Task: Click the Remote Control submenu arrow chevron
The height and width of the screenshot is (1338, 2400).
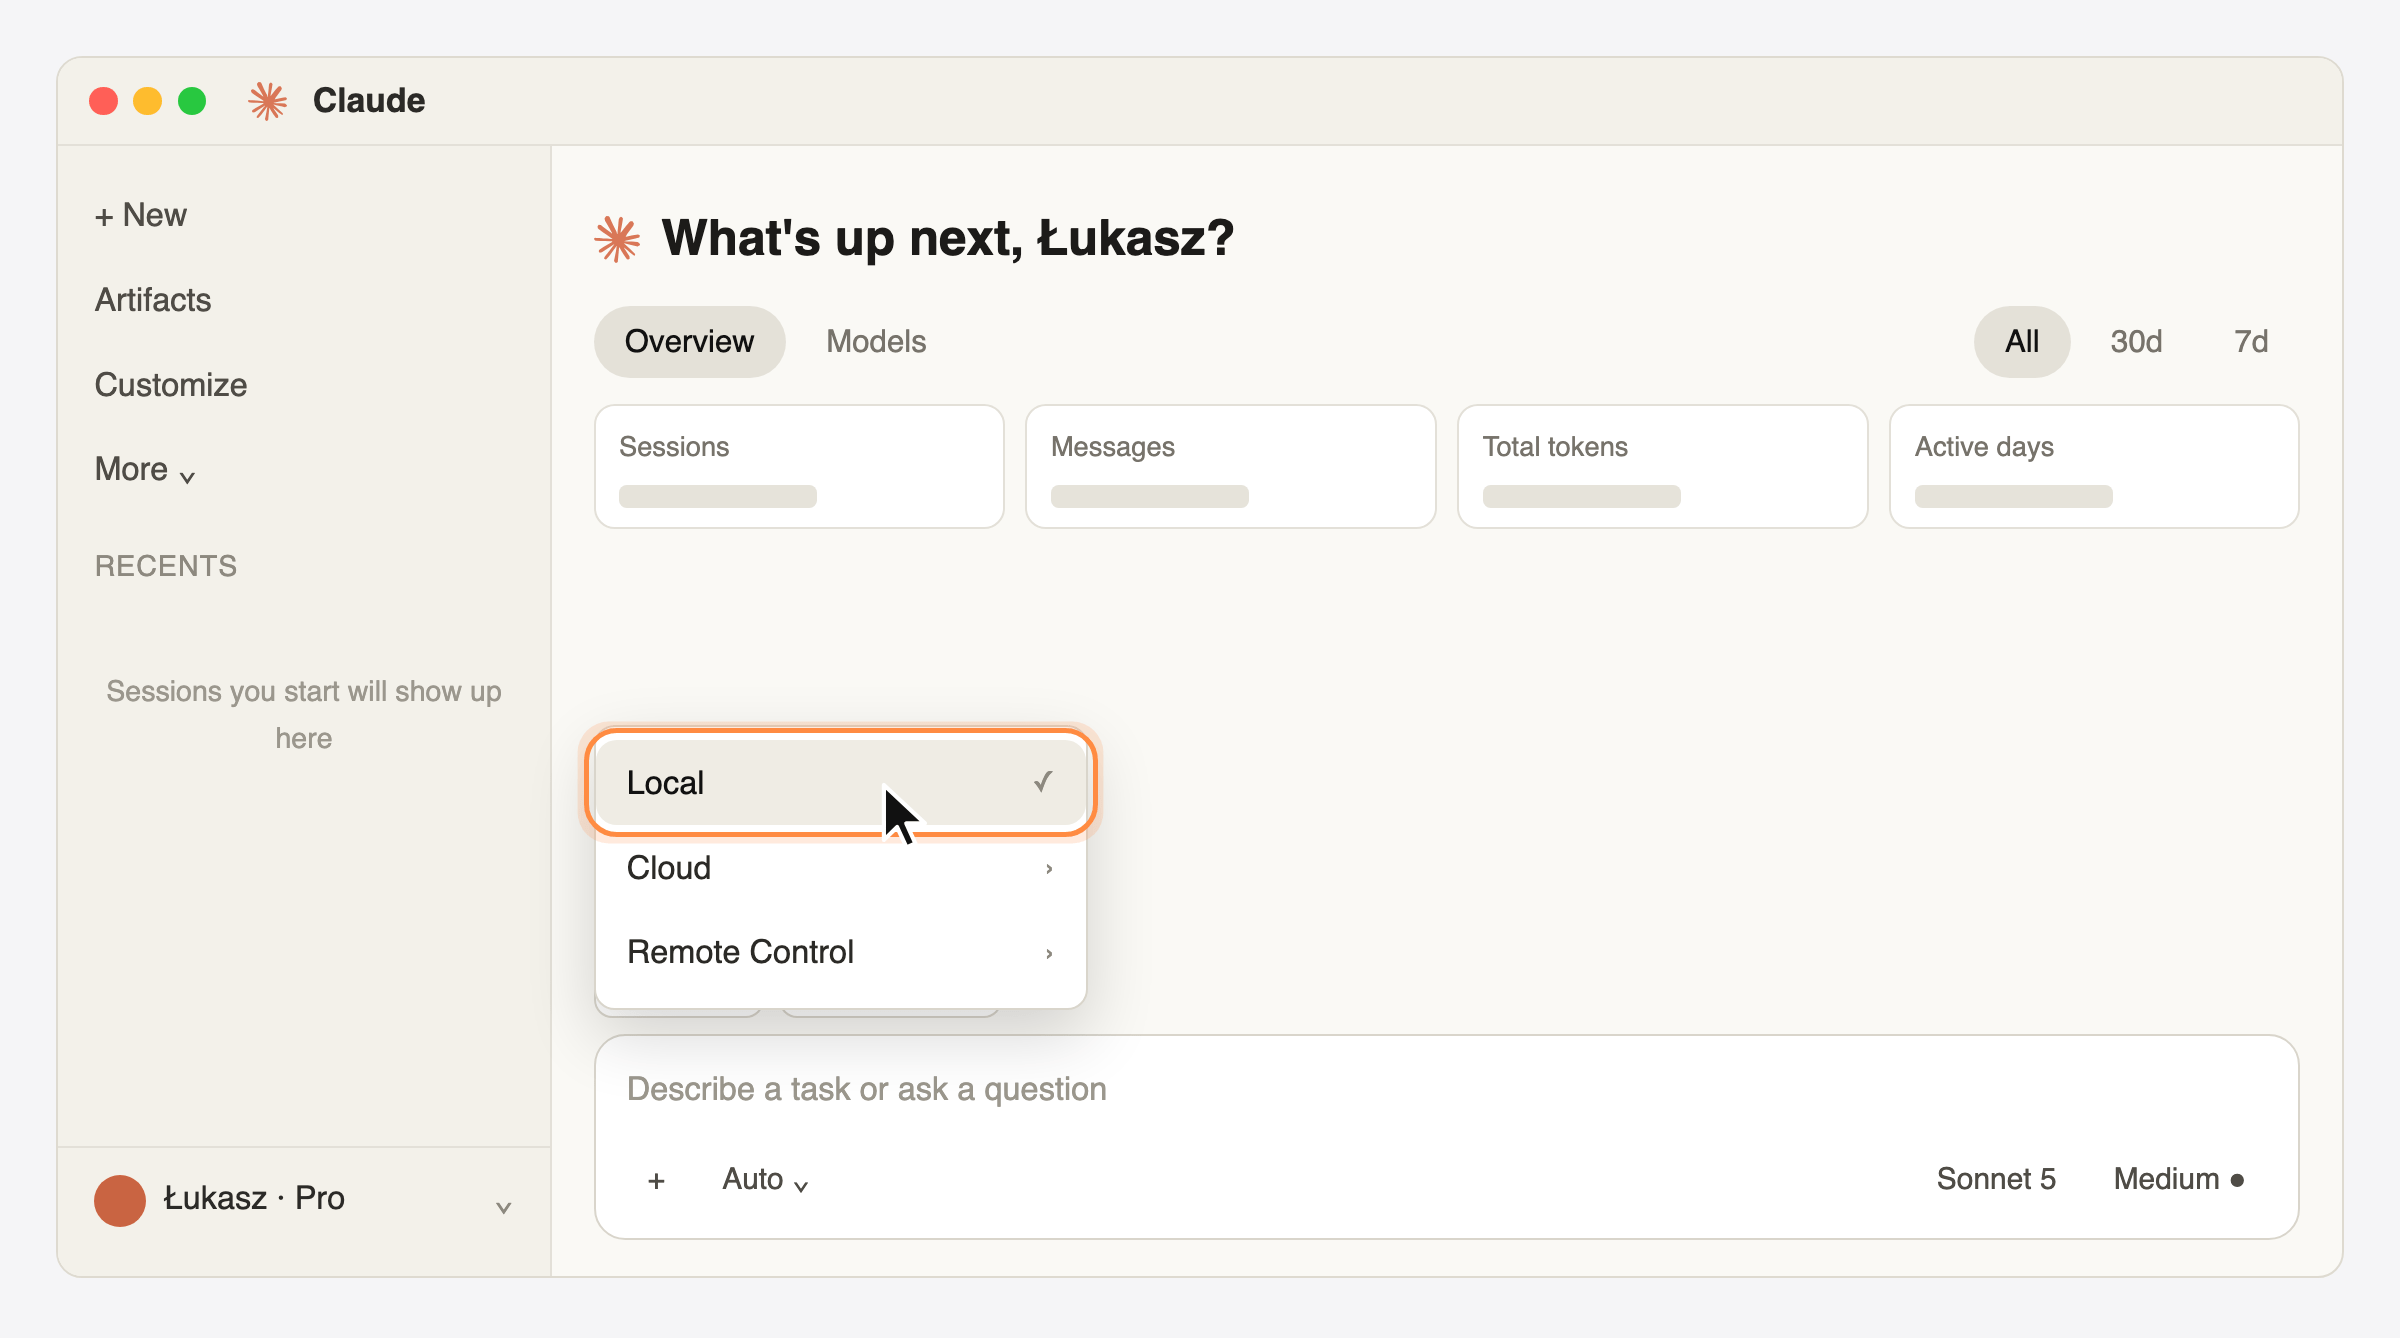Action: click(1049, 954)
